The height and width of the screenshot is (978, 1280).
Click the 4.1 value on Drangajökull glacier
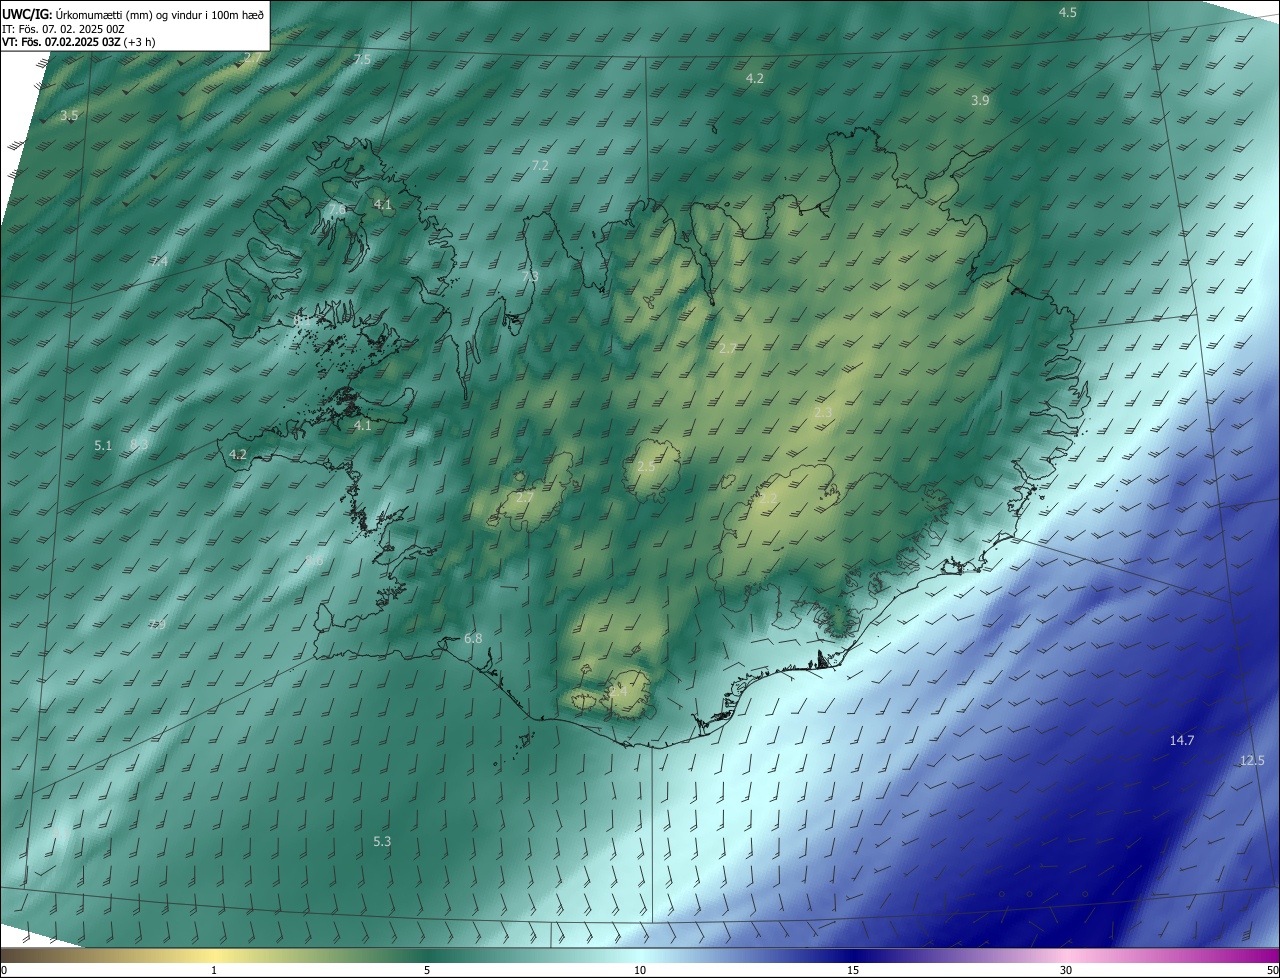tap(383, 205)
